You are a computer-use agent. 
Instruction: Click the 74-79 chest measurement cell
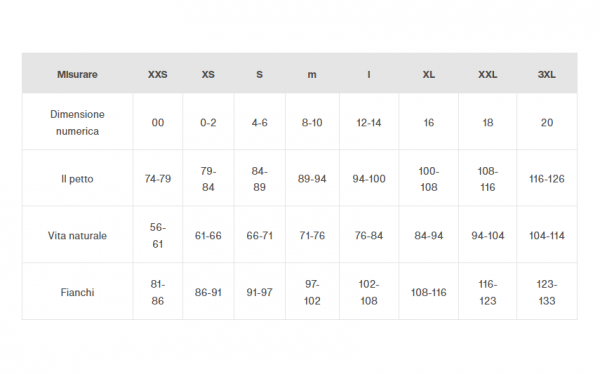(x=158, y=179)
